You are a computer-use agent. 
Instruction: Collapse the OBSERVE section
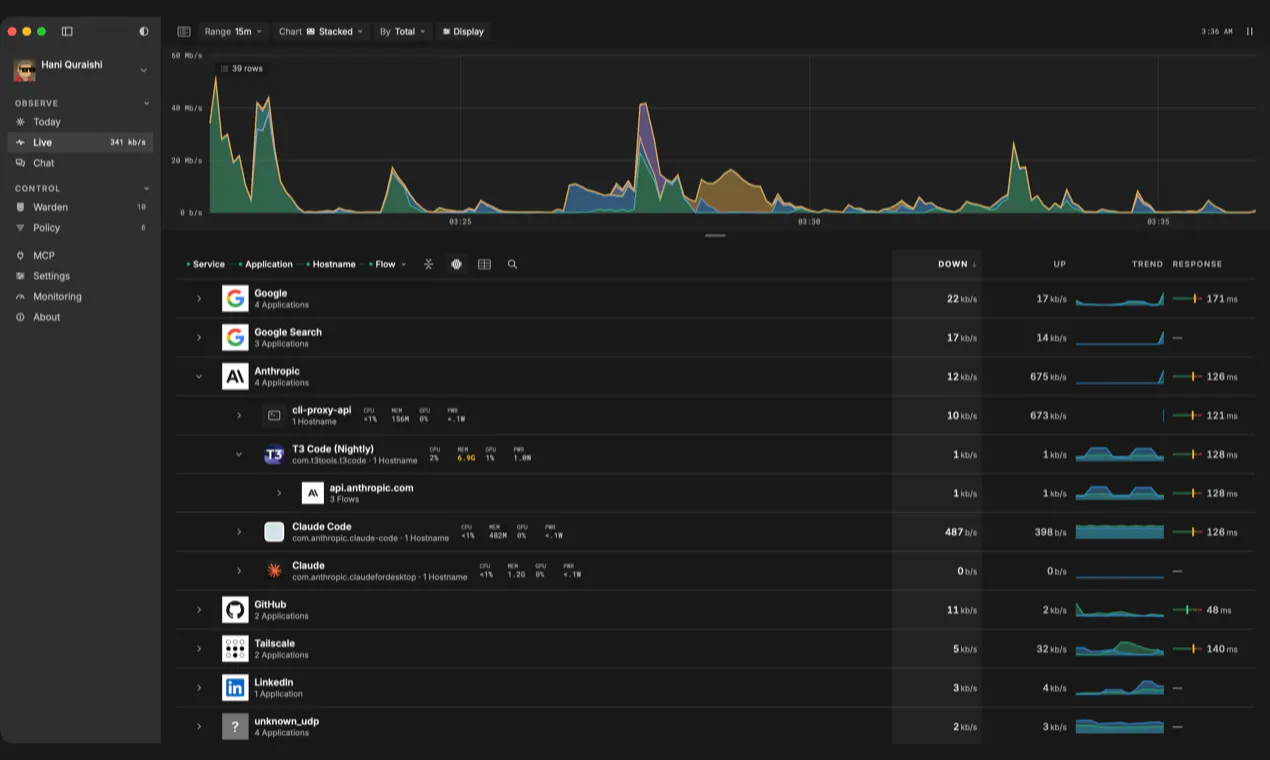146,103
